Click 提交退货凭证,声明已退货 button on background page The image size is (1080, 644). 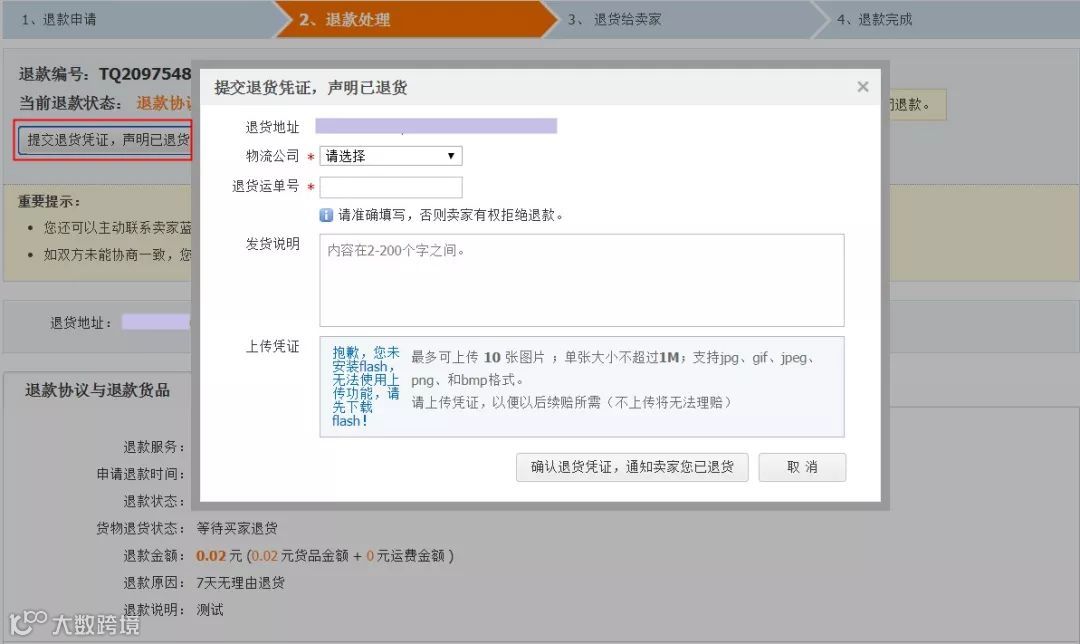point(104,140)
